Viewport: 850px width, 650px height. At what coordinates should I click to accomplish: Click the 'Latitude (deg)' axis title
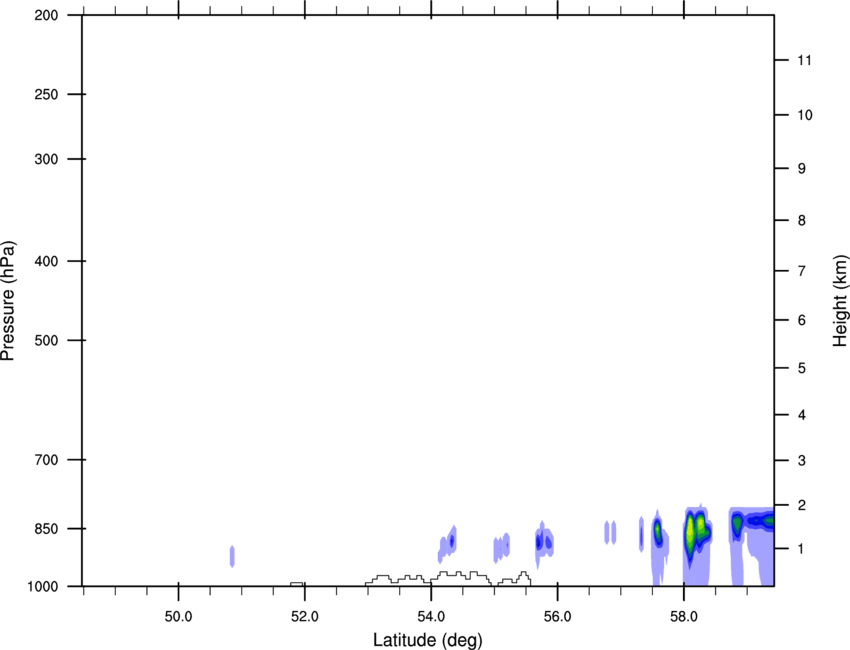pyautogui.click(x=427, y=640)
